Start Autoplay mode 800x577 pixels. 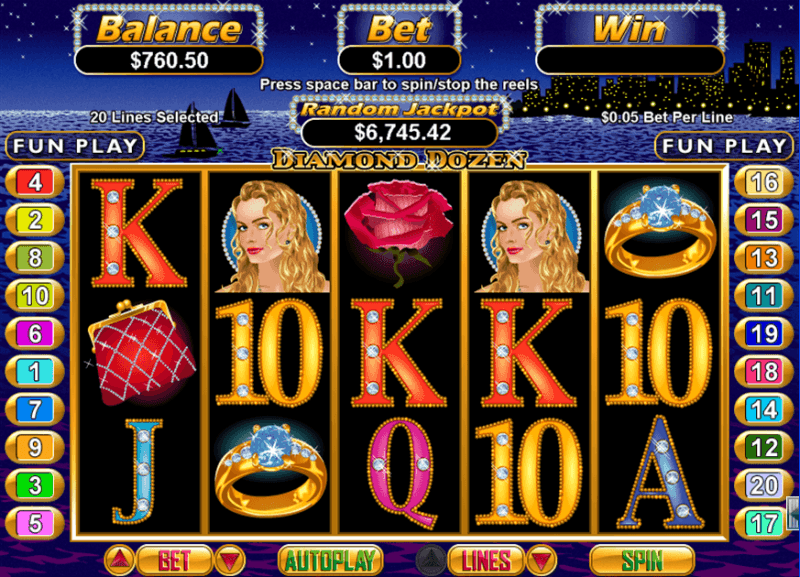point(331,560)
